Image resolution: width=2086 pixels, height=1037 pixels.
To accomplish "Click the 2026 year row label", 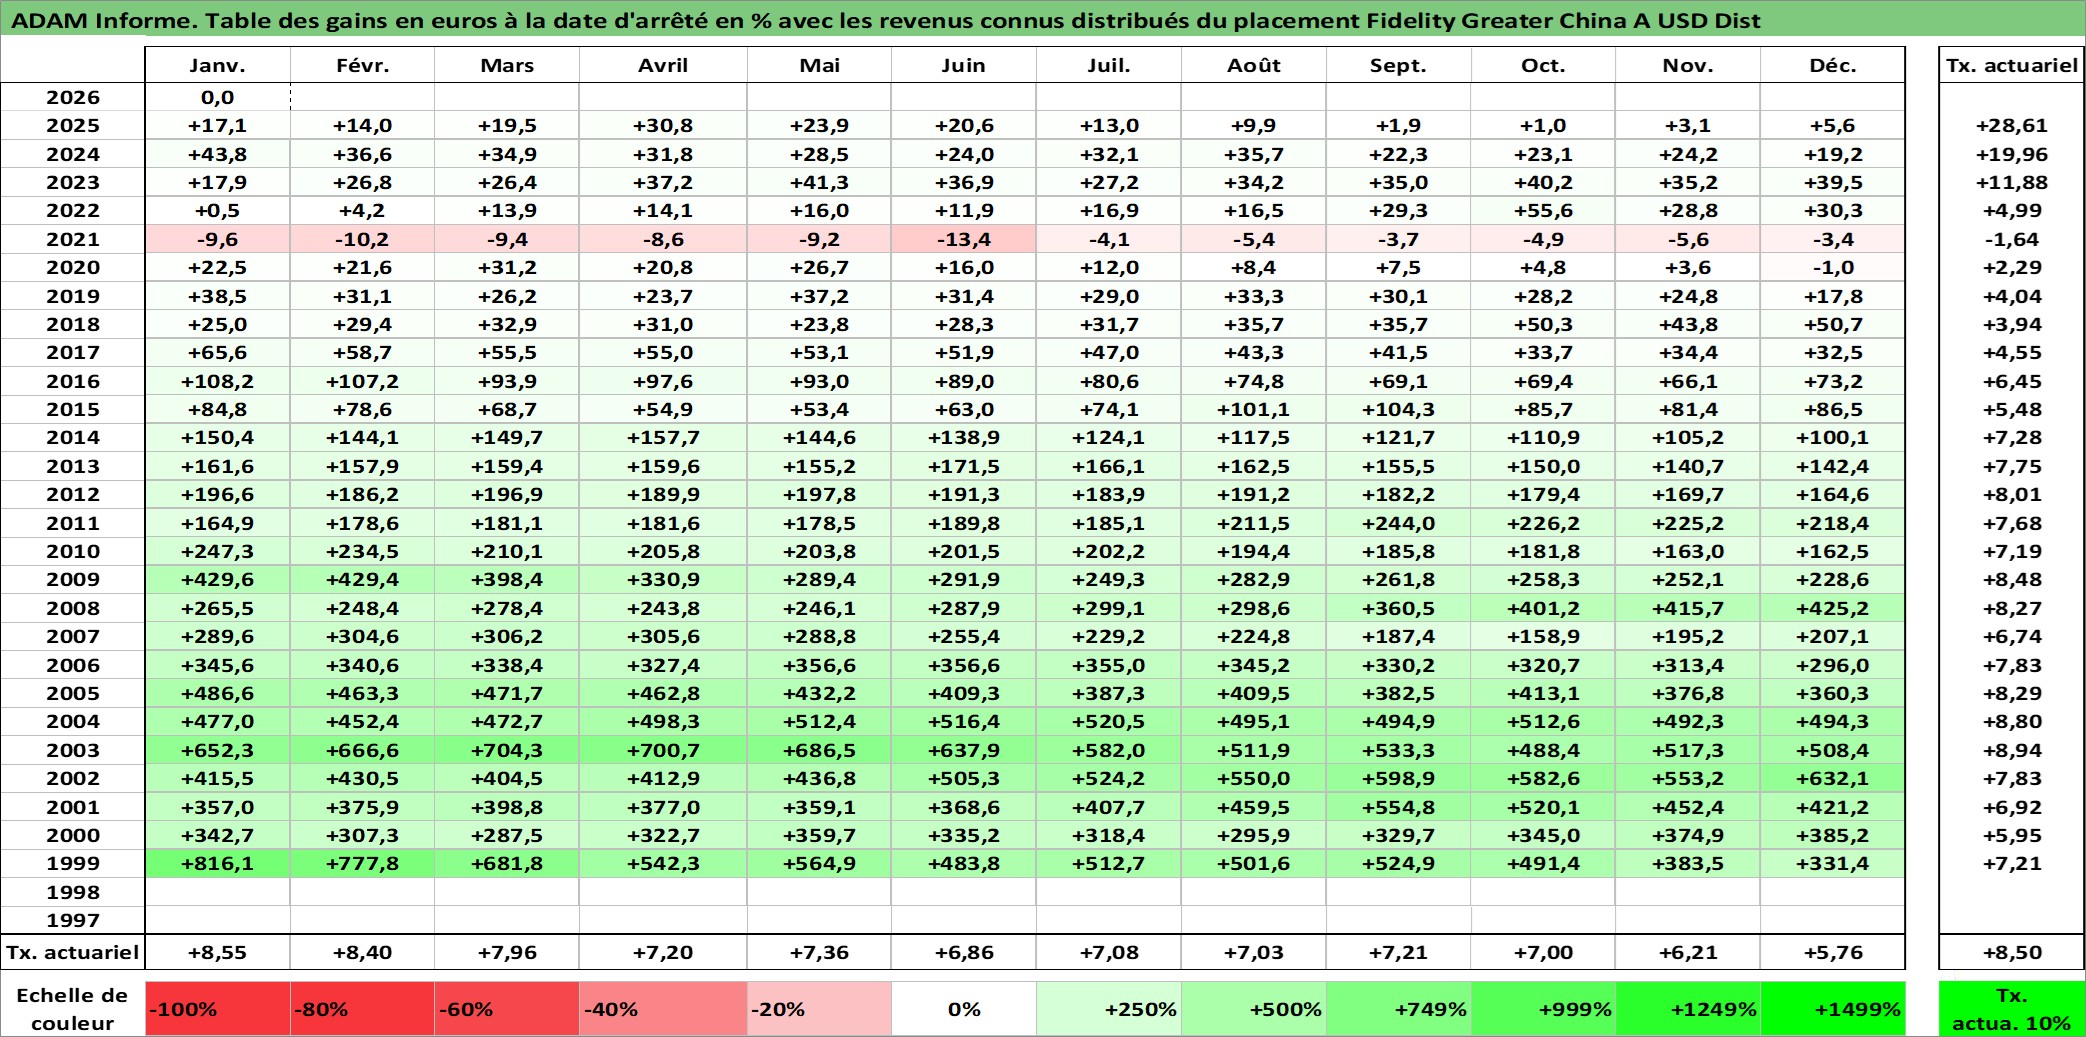I will (73, 97).
